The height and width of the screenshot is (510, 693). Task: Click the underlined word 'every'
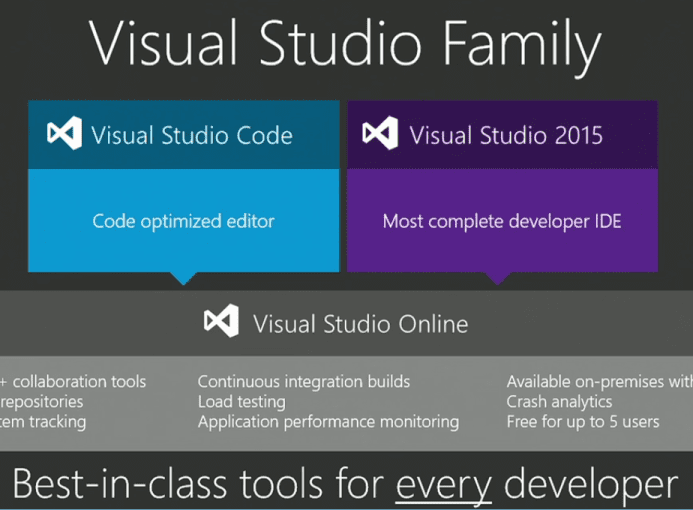point(443,486)
